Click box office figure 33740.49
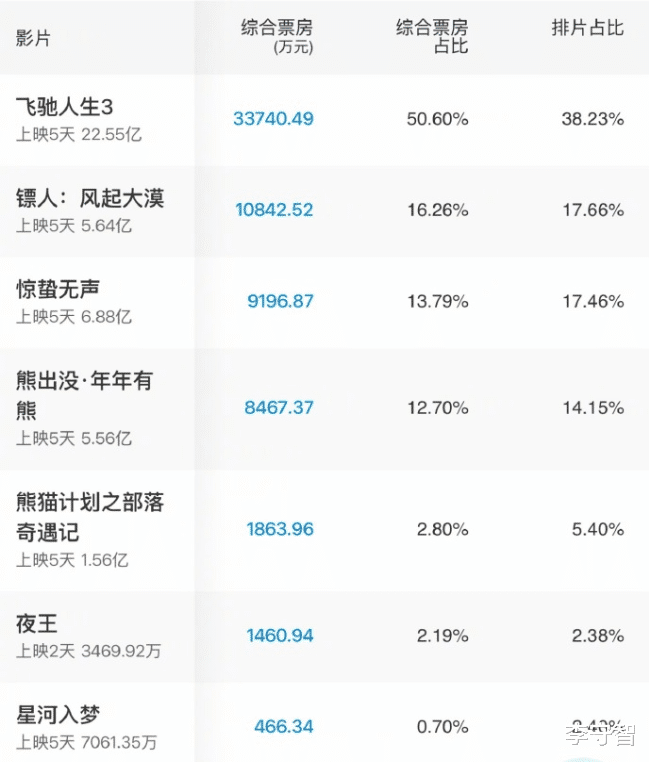This screenshot has width=649, height=762. (x=273, y=119)
